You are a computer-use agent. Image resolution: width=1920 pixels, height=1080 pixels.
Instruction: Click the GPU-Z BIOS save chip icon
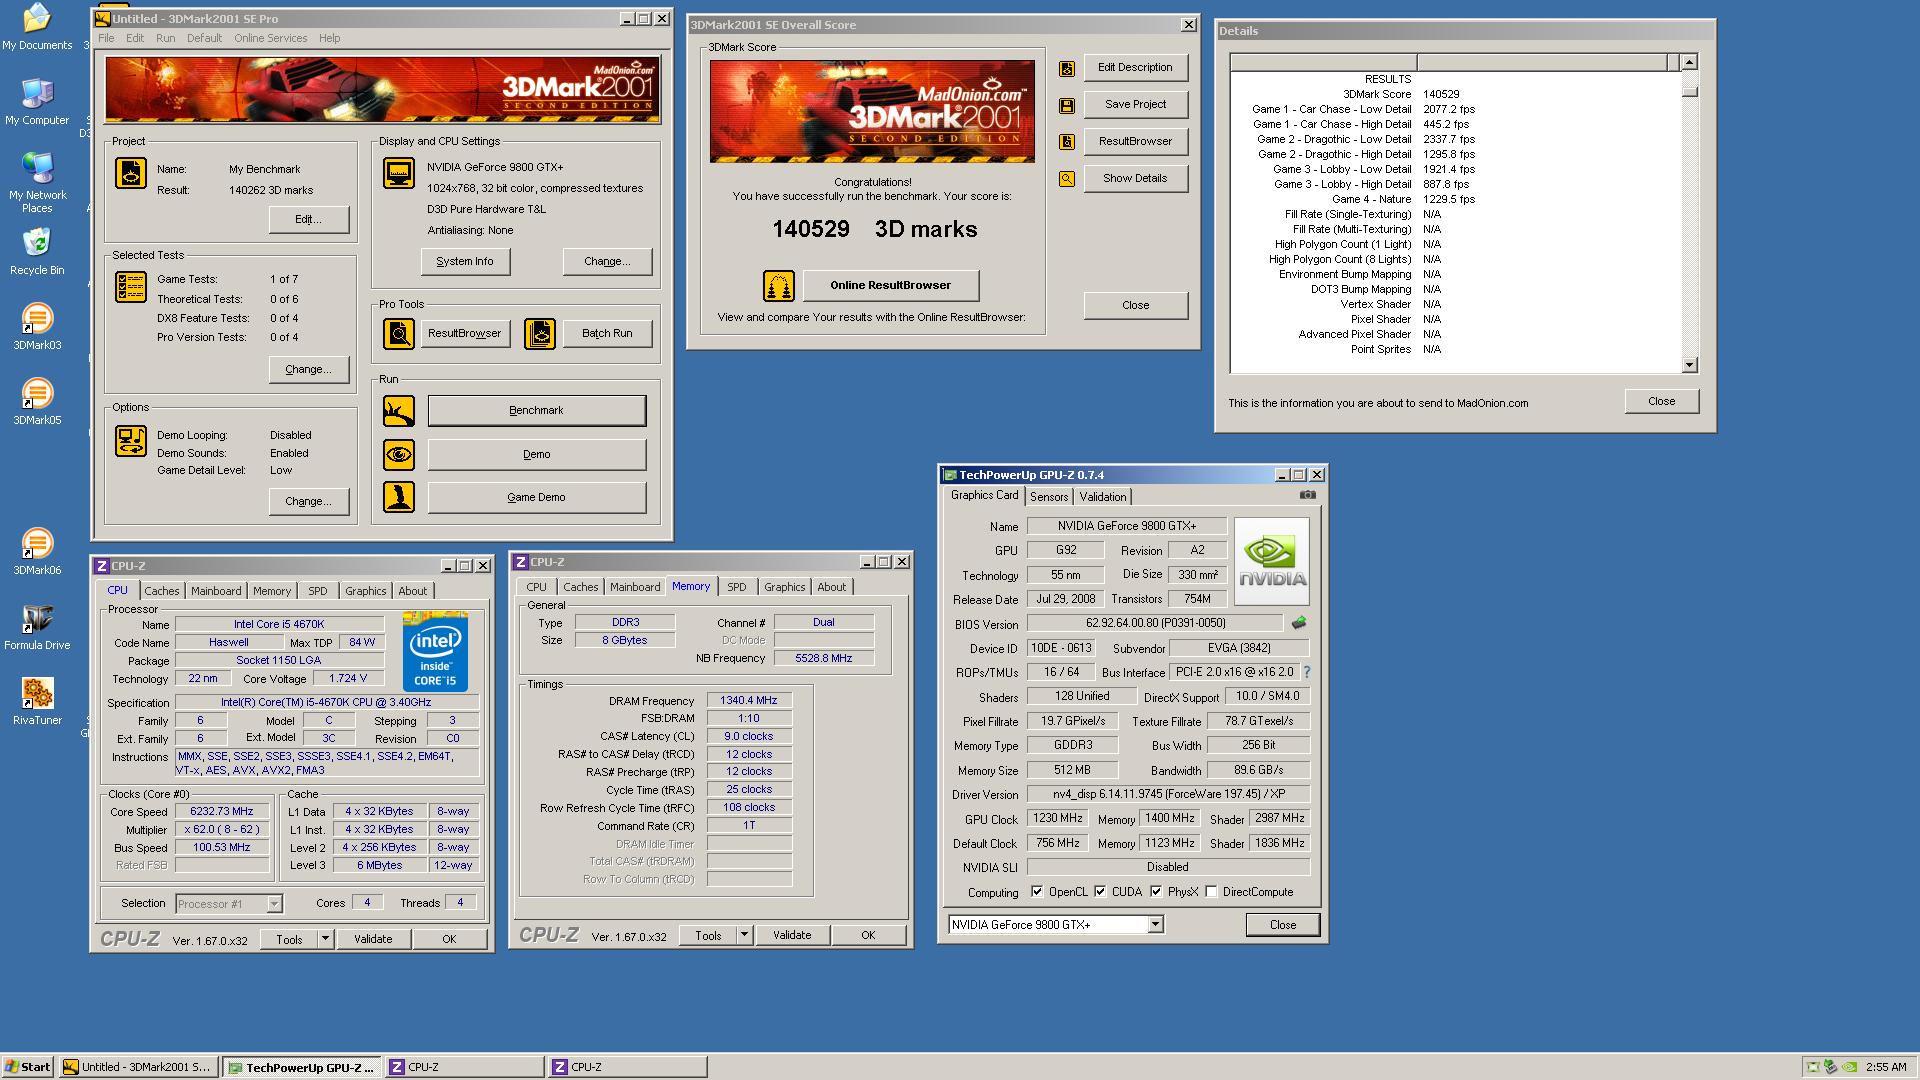[x=1299, y=623]
